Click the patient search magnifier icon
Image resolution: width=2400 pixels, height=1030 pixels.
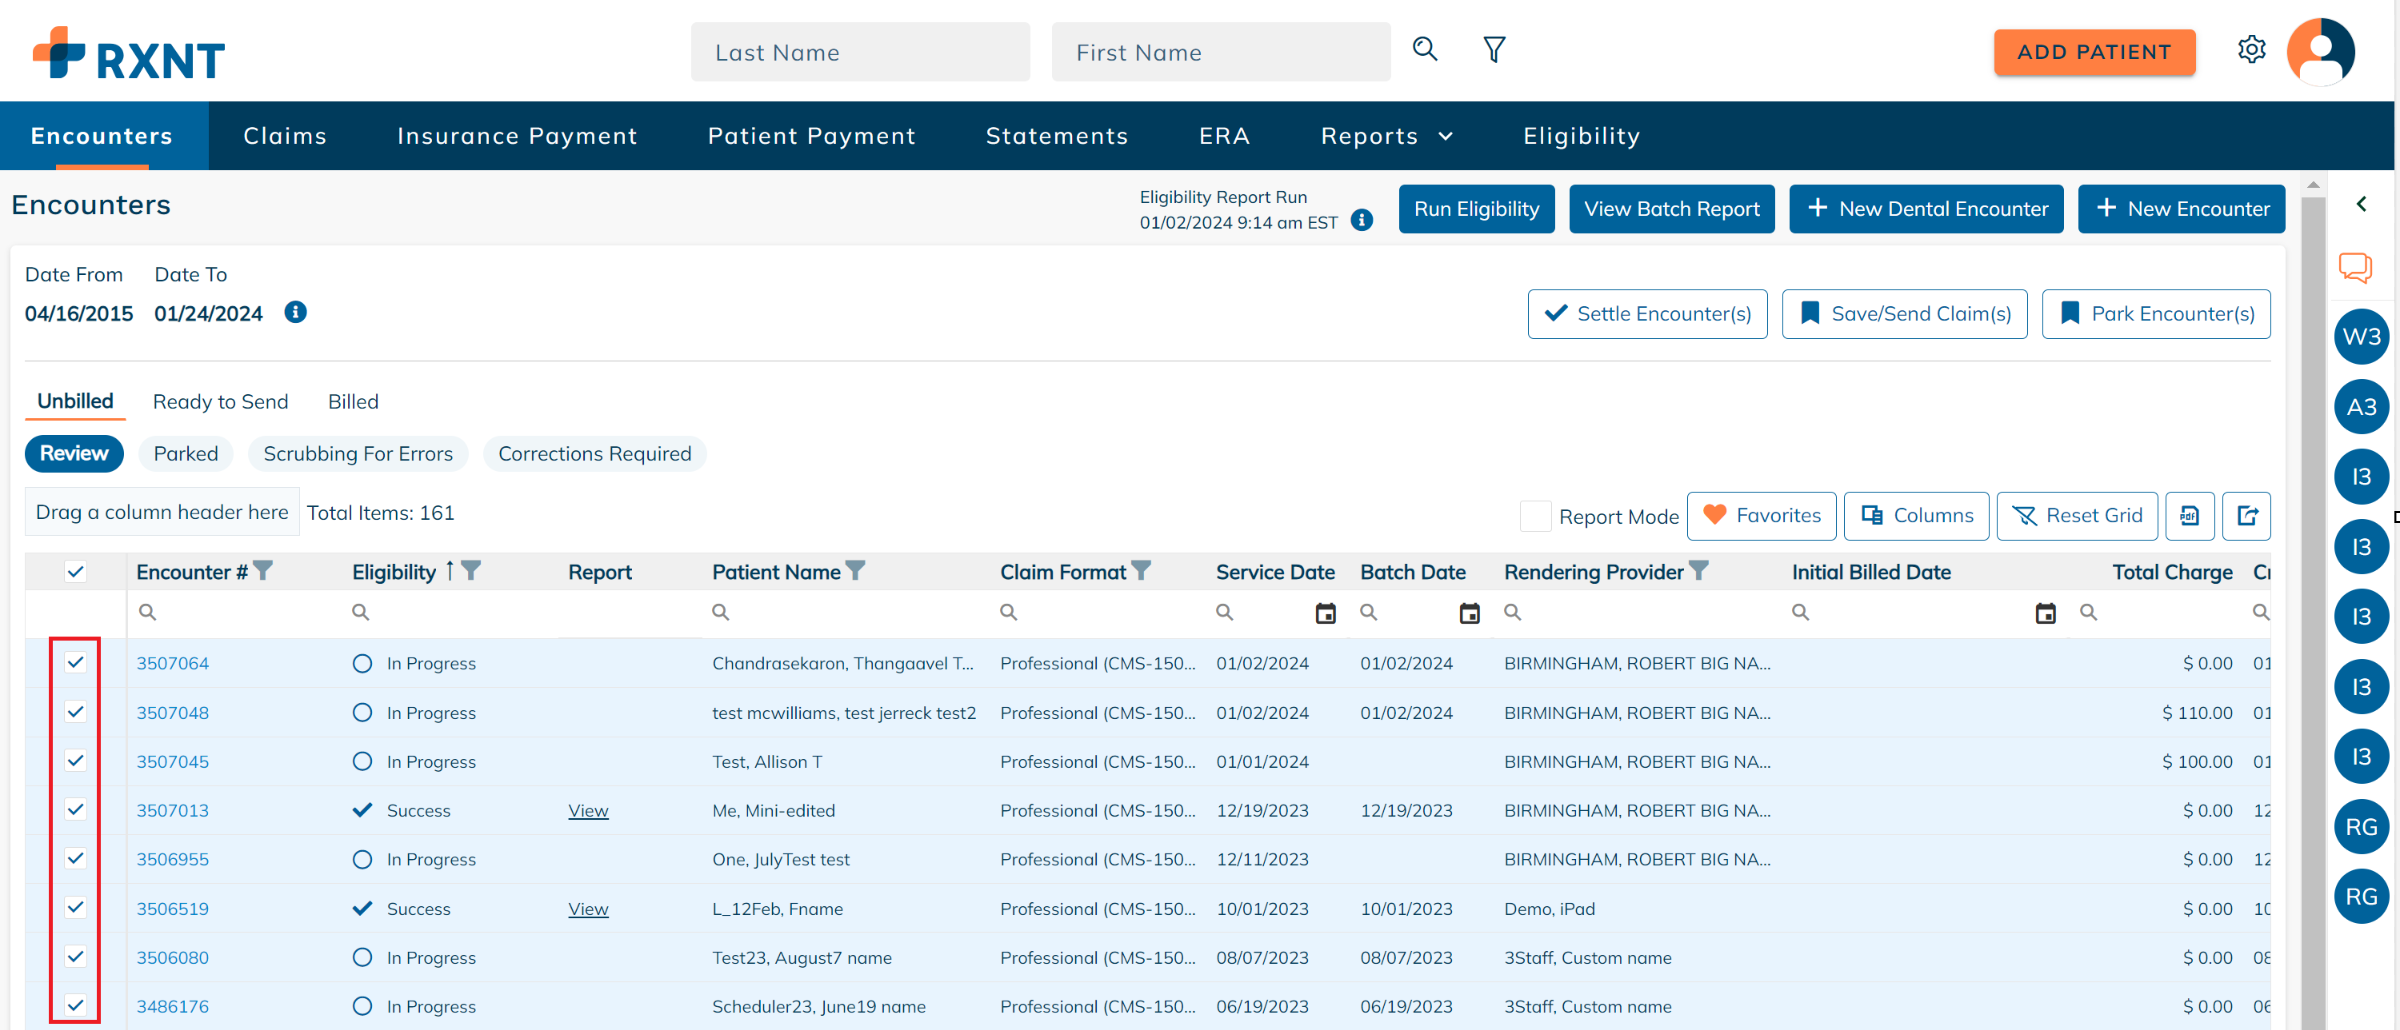click(x=1425, y=50)
